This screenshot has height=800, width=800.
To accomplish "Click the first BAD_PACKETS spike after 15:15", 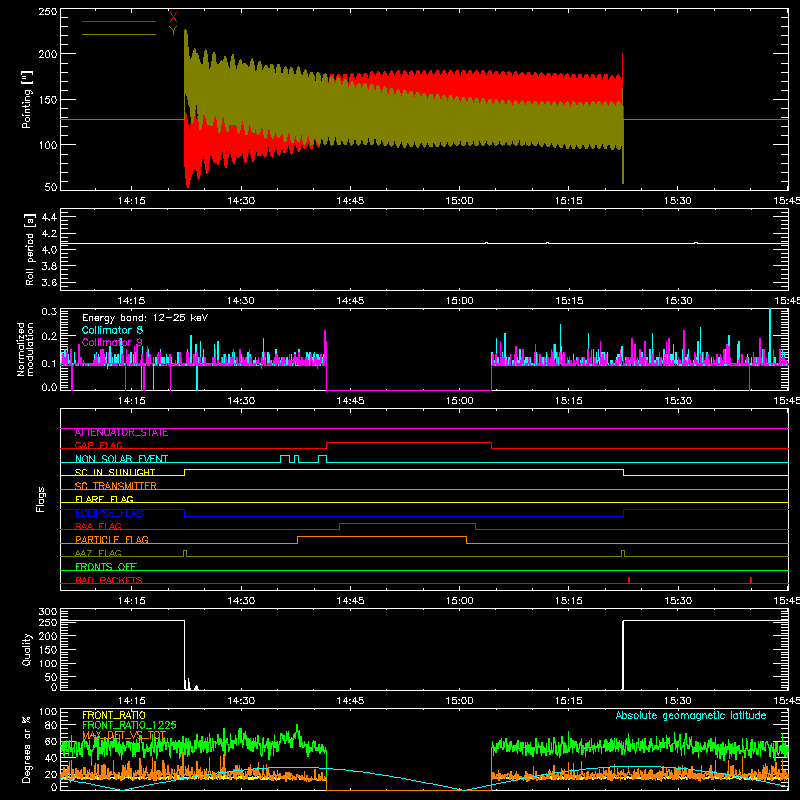I will click(629, 580).
